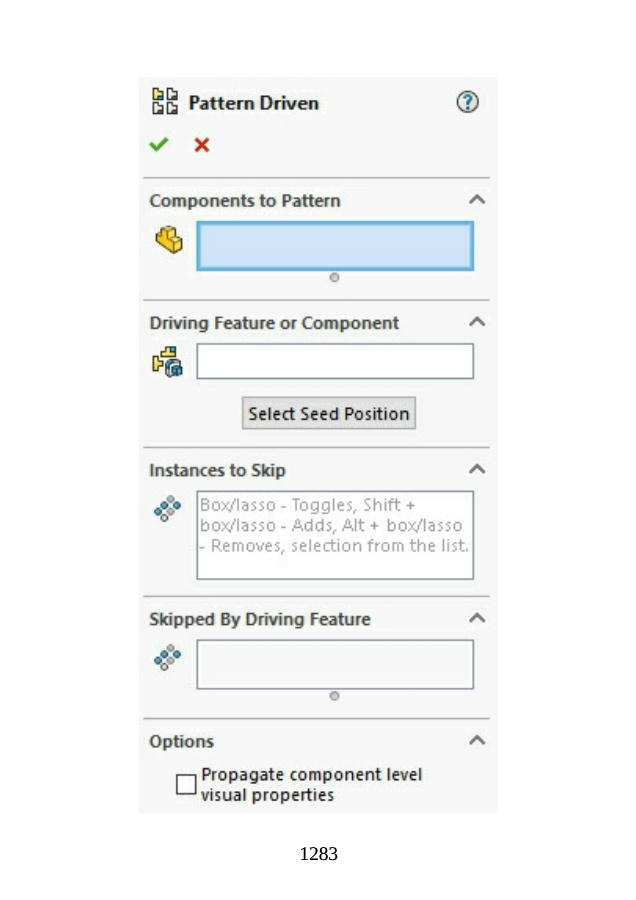
Task: Collapse the Skipped By Driving Feature section
Action: tap(477, 618)
